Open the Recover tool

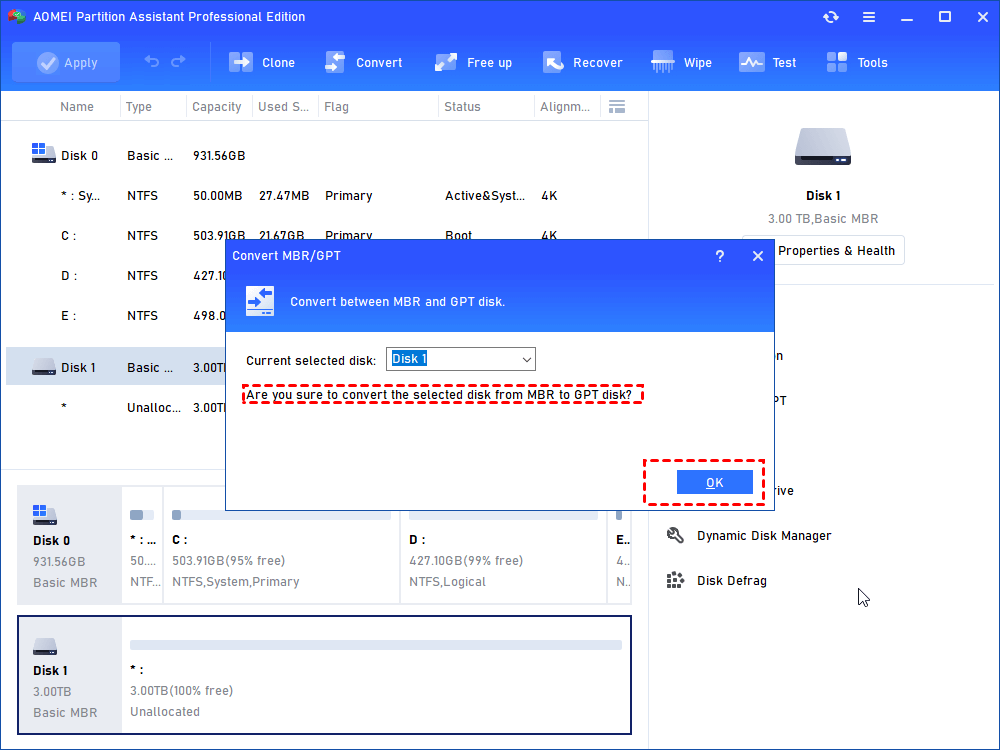point(582,62)
